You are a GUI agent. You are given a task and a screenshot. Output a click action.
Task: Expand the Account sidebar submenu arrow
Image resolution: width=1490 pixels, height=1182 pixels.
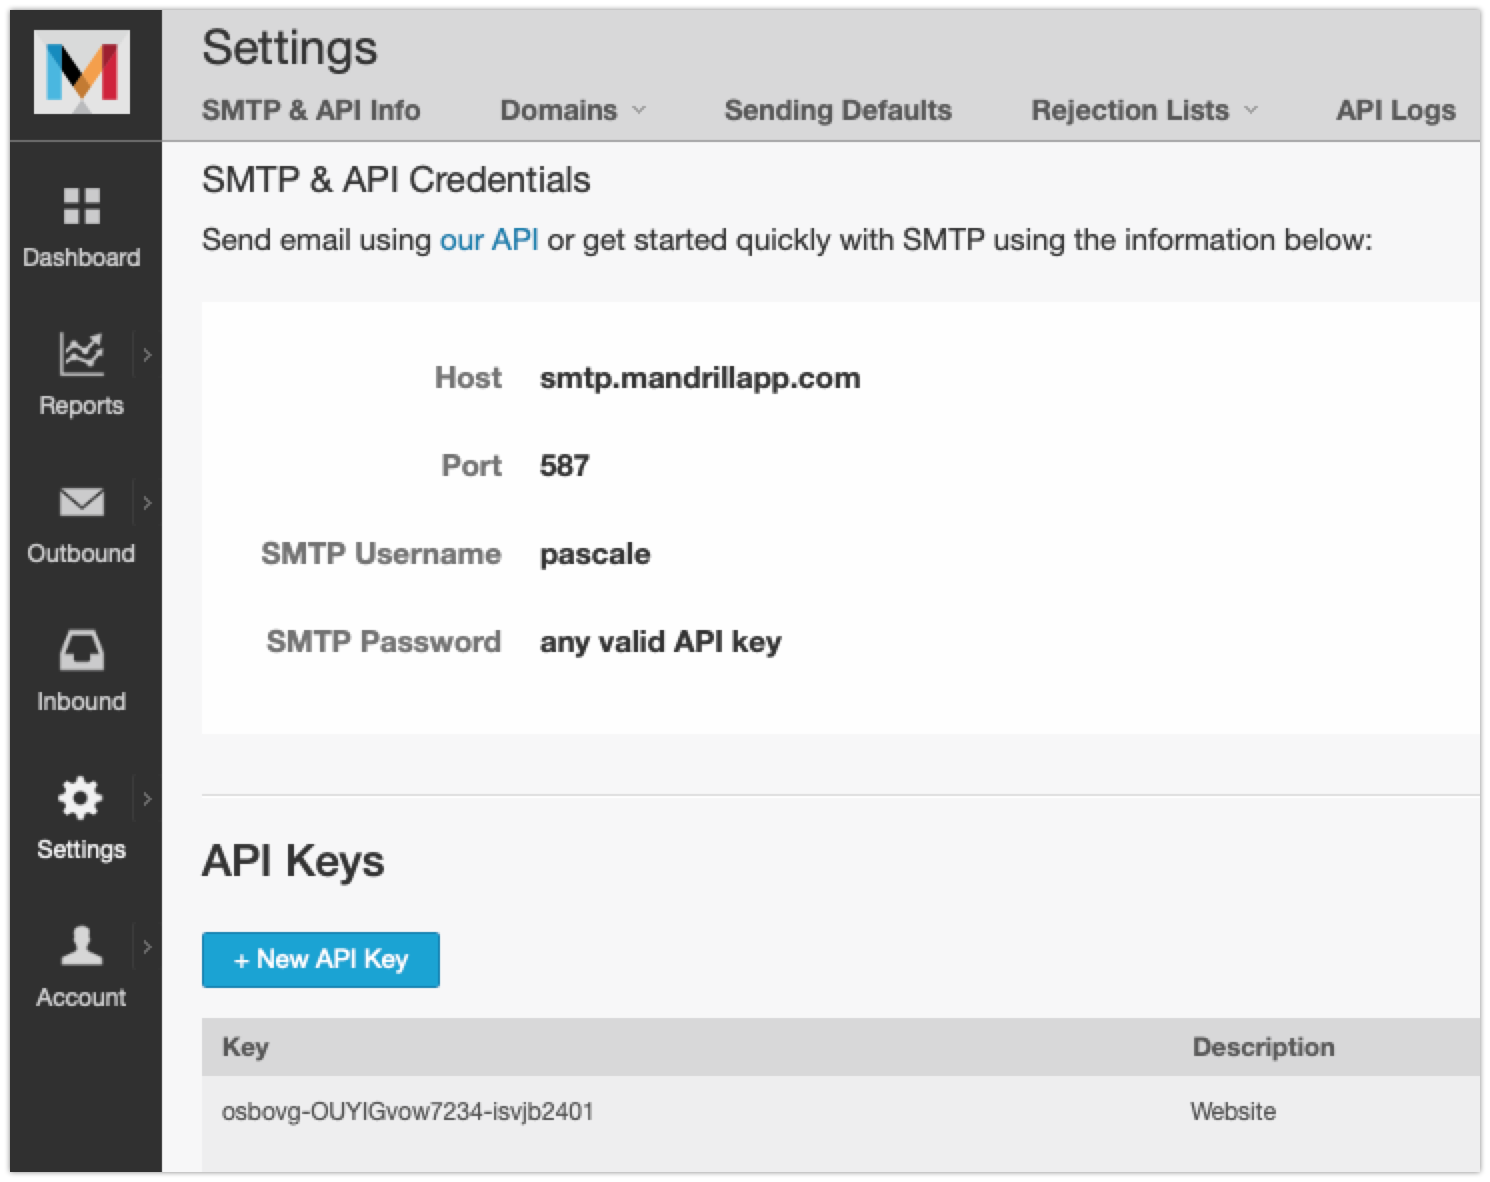[x=147, y=946]
